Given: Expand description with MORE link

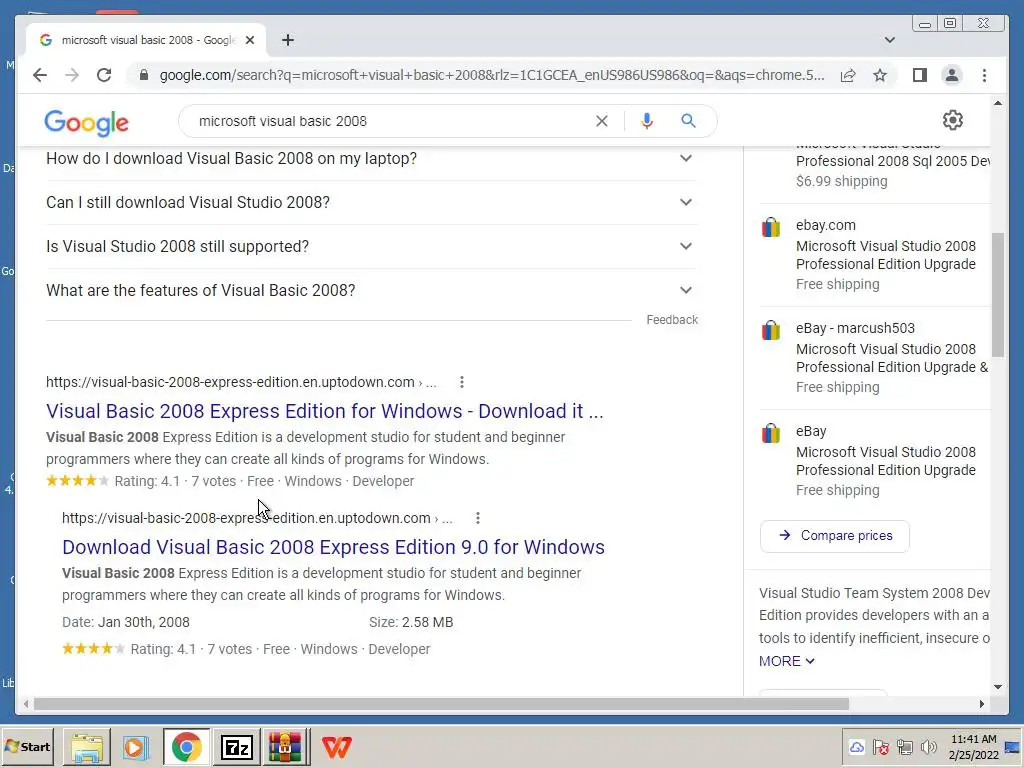Looking at the screenshot, I should 786,661.
